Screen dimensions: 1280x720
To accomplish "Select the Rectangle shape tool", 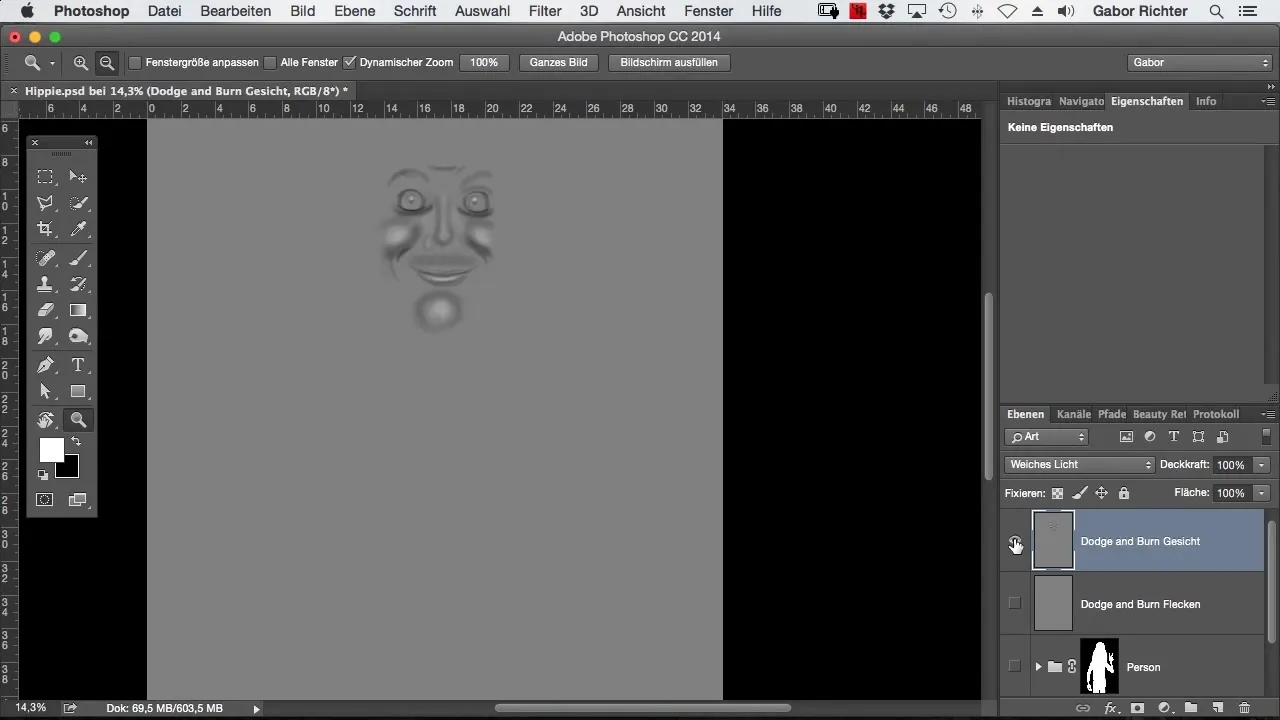I will click(x=78, y=391).
